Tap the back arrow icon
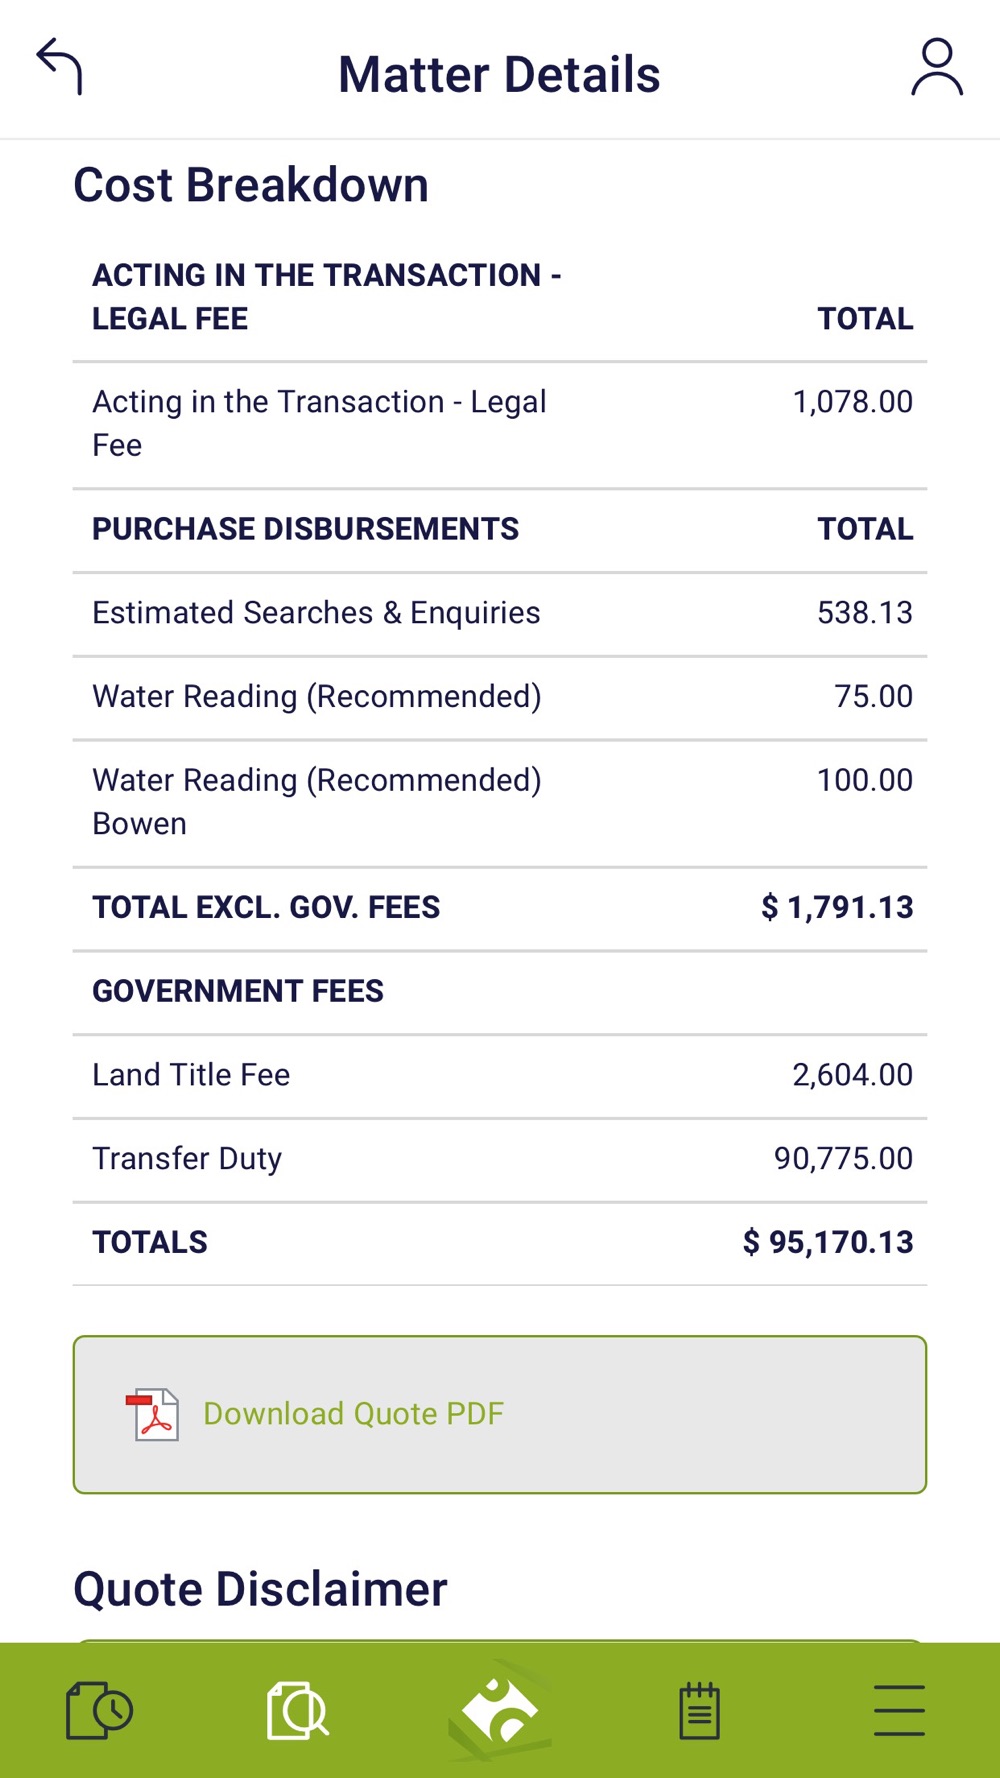Image resolution: width=1000 pixels, height=1778 pixels. [60, 67]
